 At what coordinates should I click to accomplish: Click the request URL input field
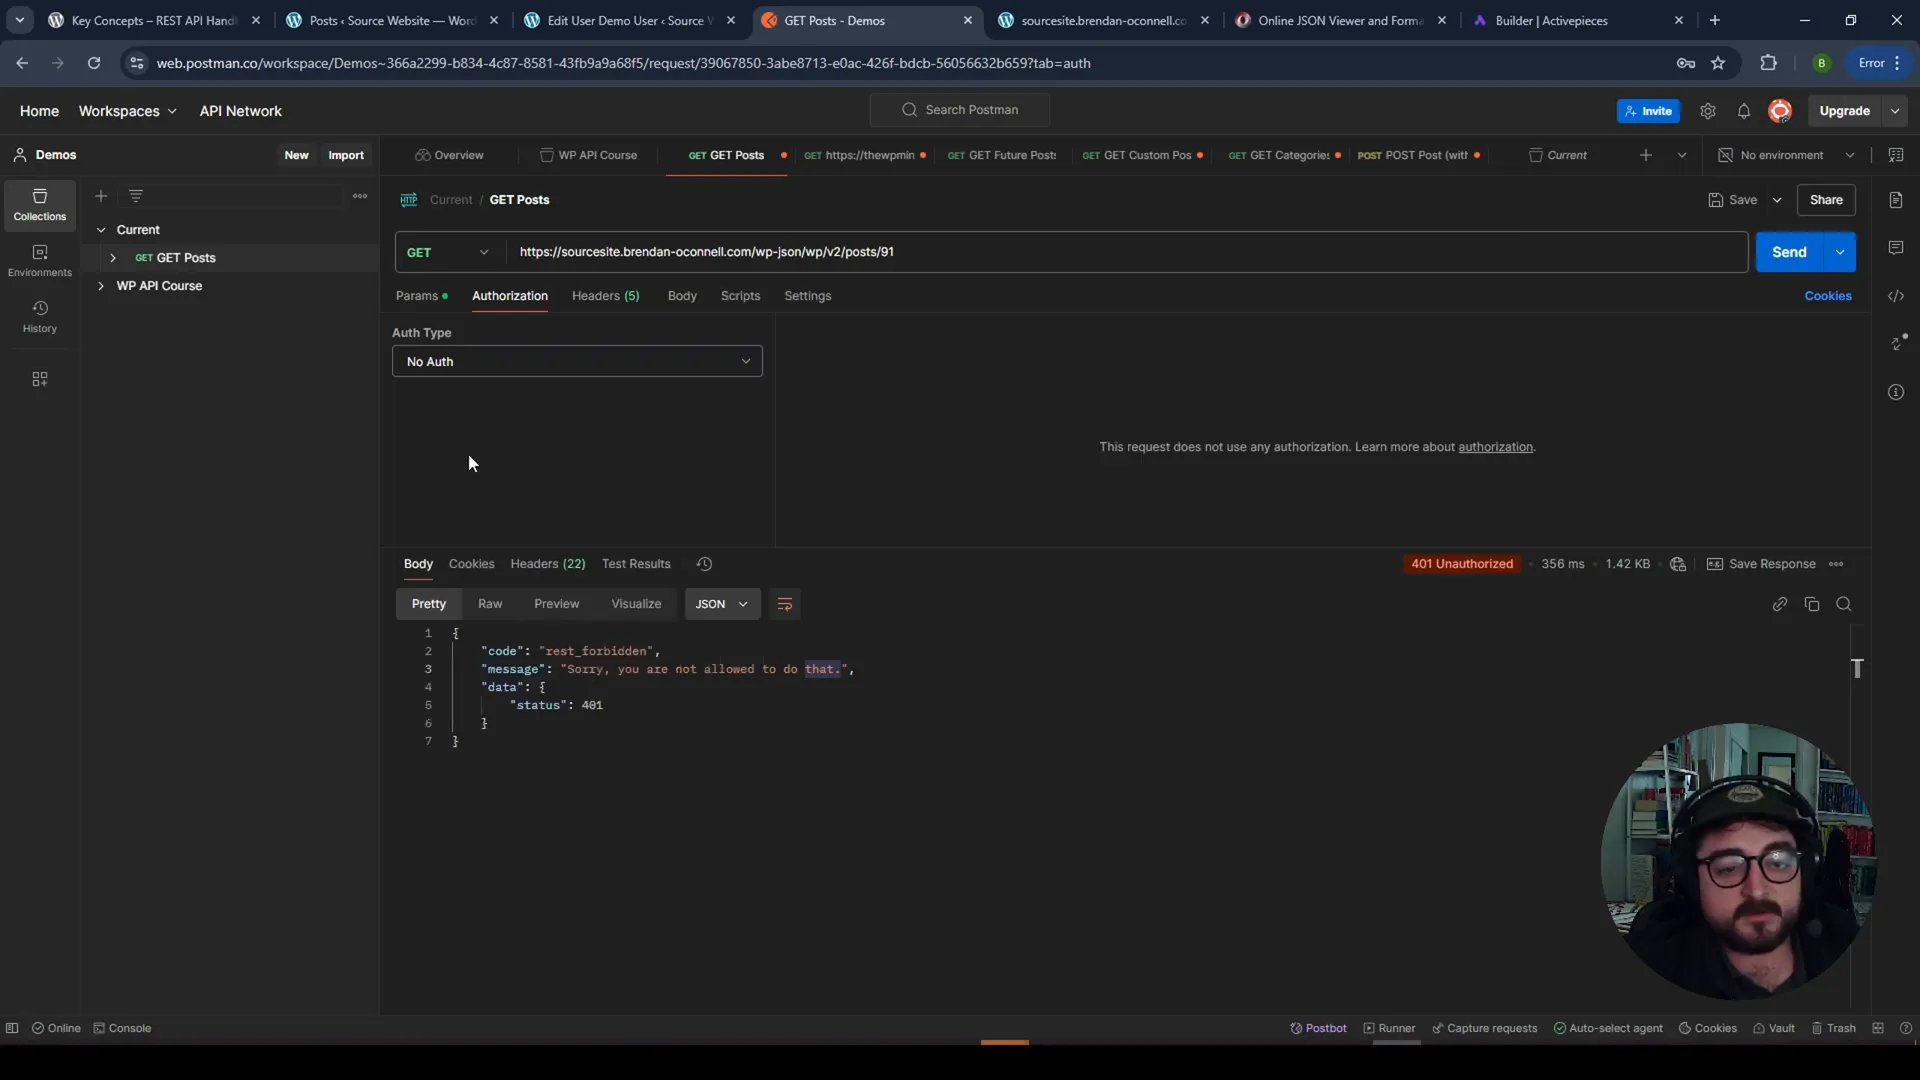pos(1126,252)
